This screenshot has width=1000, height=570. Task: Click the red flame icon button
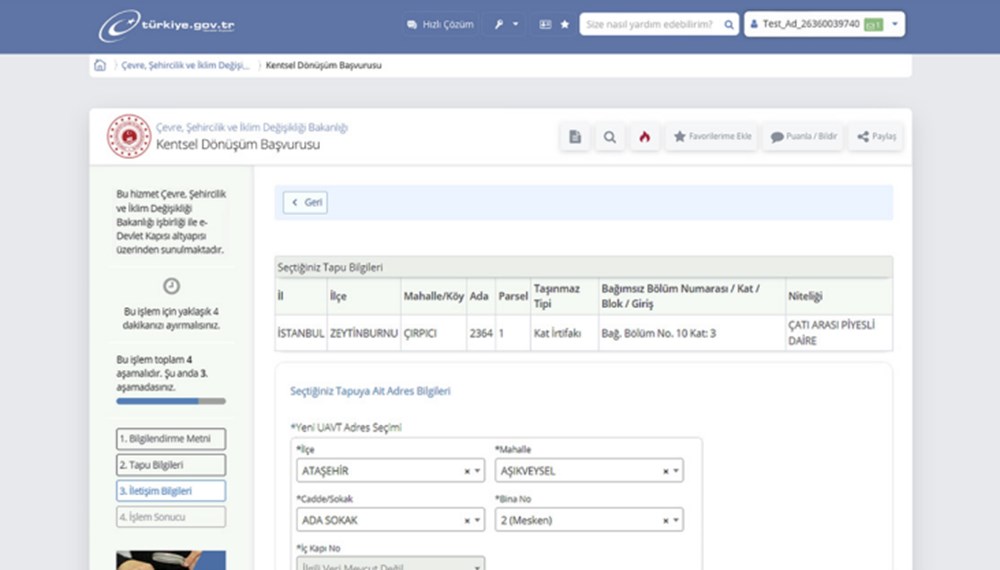644,137
